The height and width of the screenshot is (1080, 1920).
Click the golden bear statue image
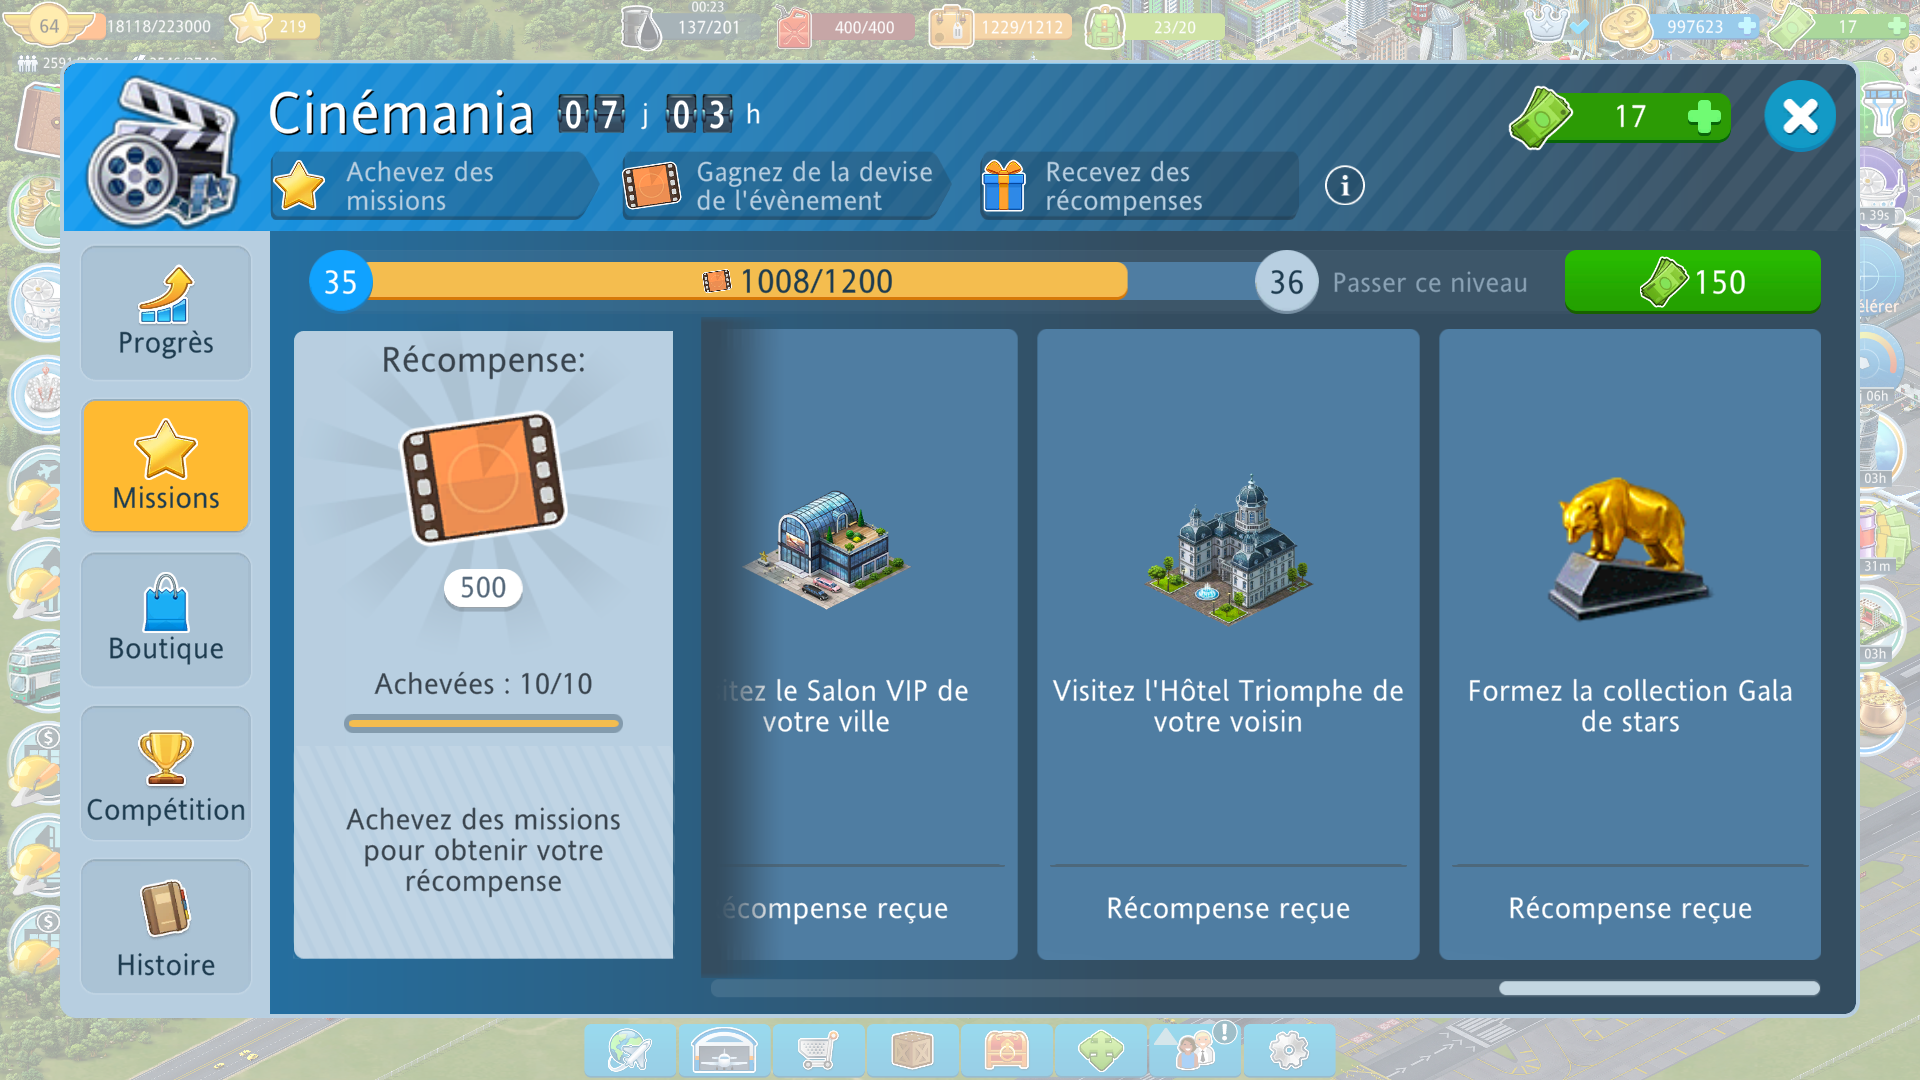(x=1630, y=548)
